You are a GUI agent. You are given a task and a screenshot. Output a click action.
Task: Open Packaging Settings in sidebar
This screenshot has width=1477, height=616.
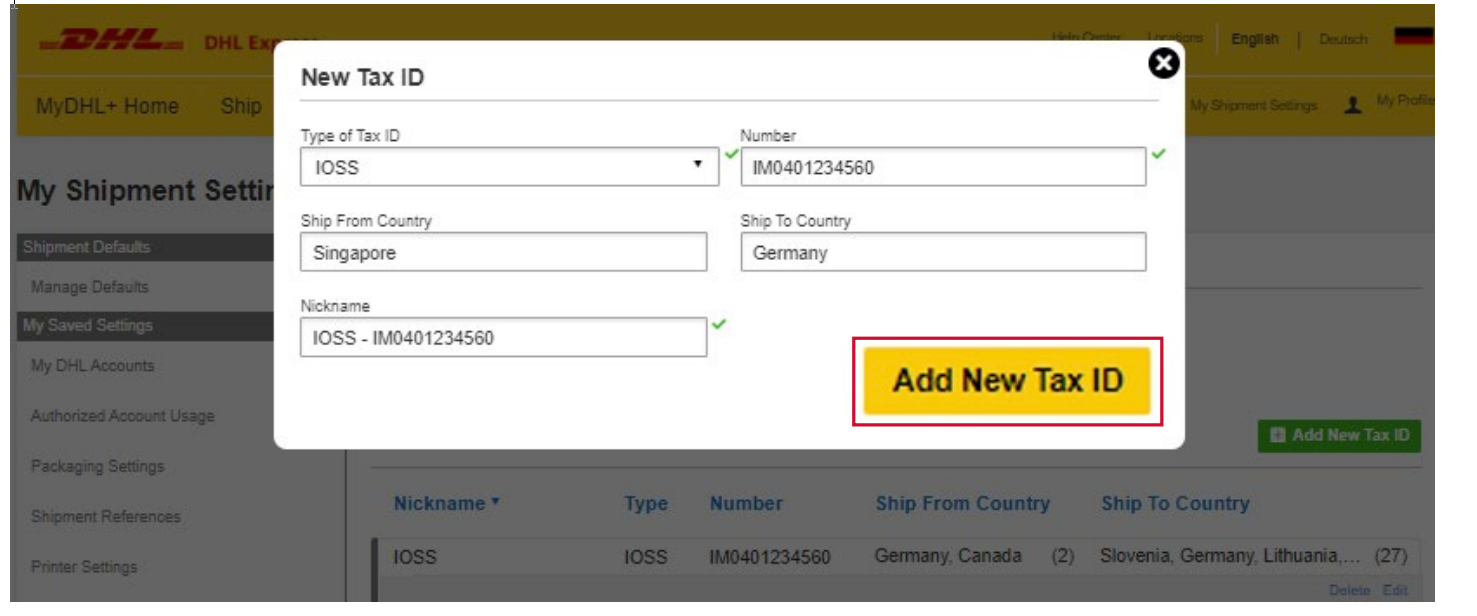tap(97, 466)
